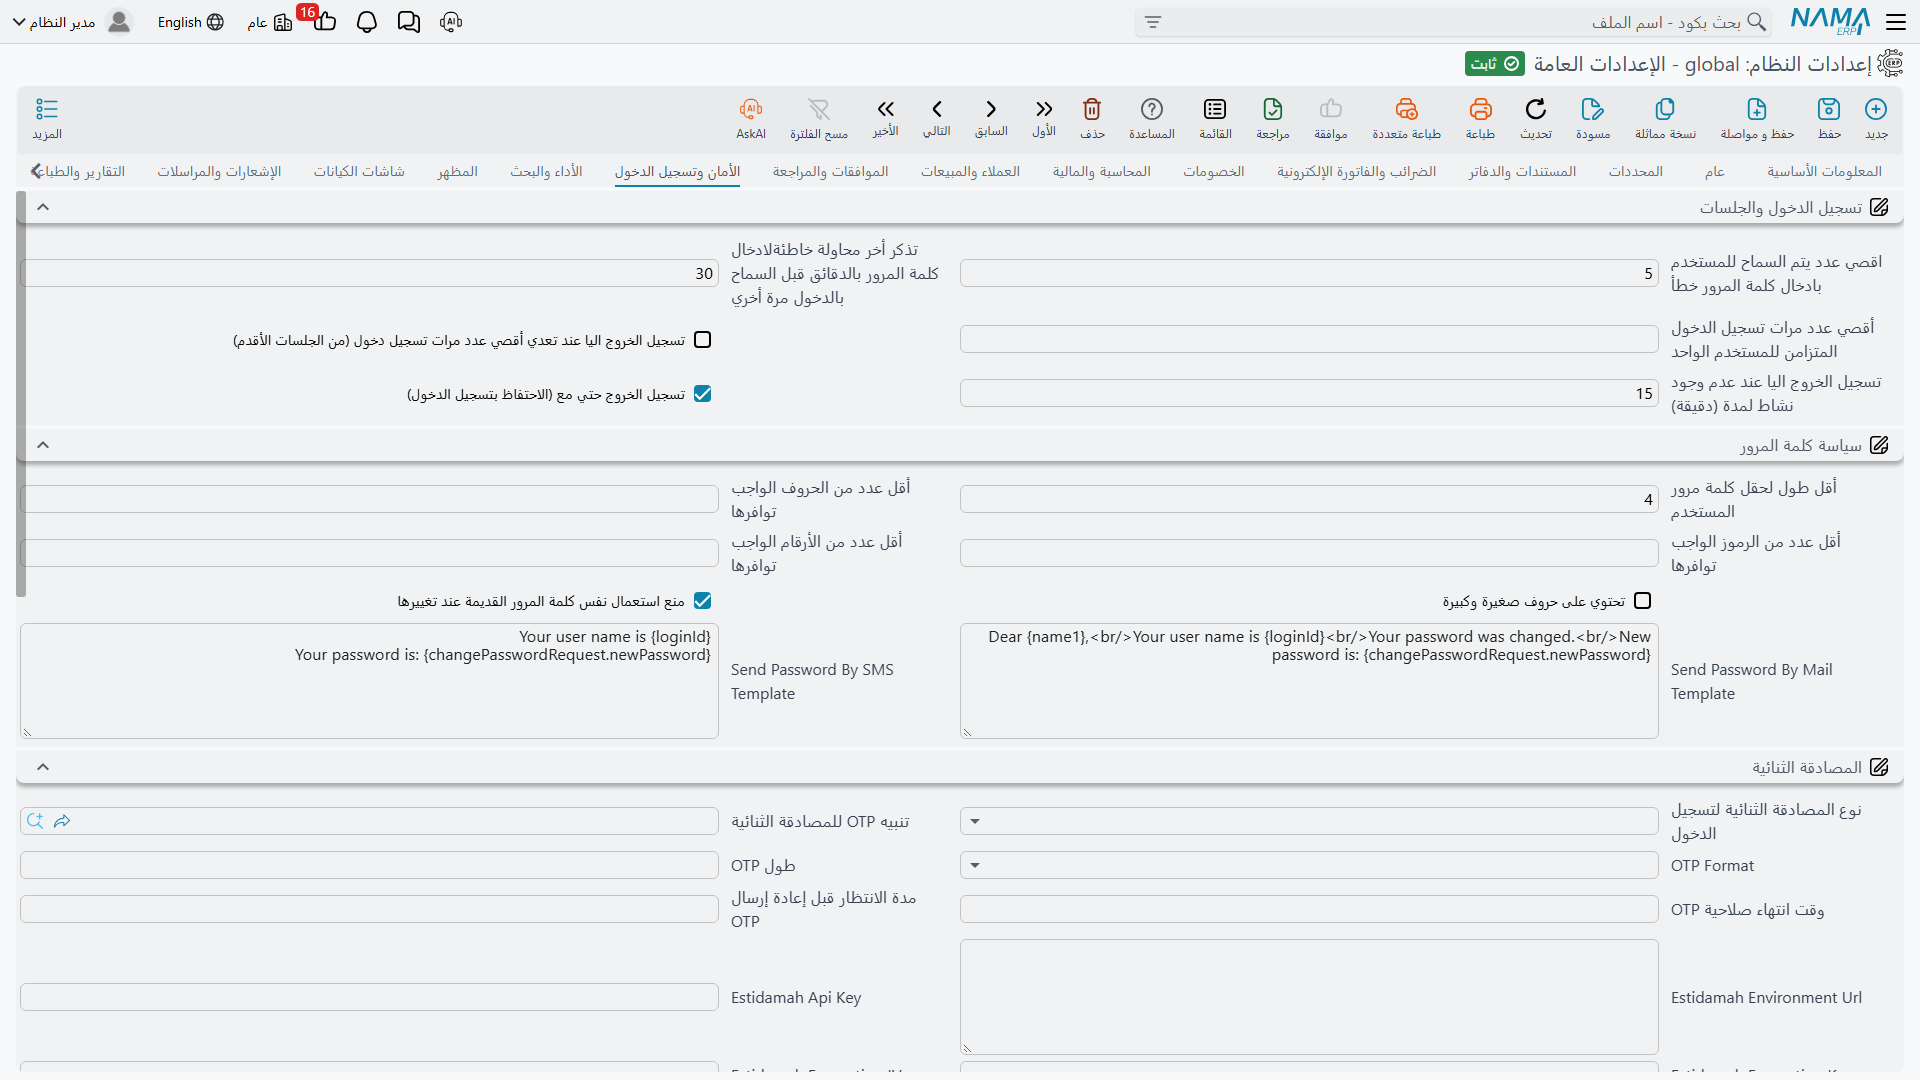Screen dimensions: 1920x1080
Task: Open the مدير النظام user dropdown
Action: pos(72,22)
